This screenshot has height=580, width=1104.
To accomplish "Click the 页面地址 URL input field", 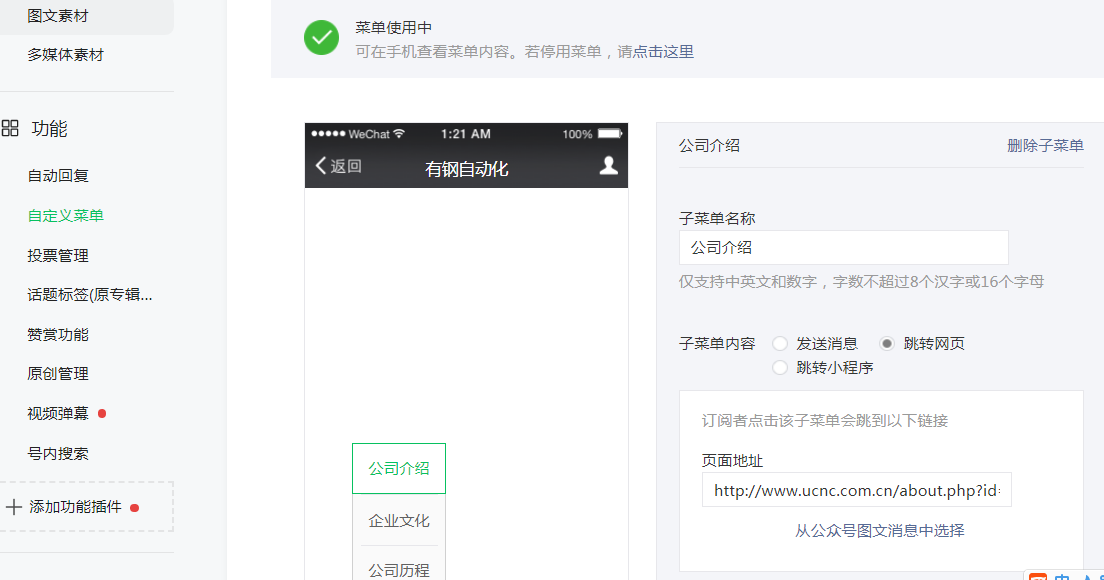I will 856,489.
